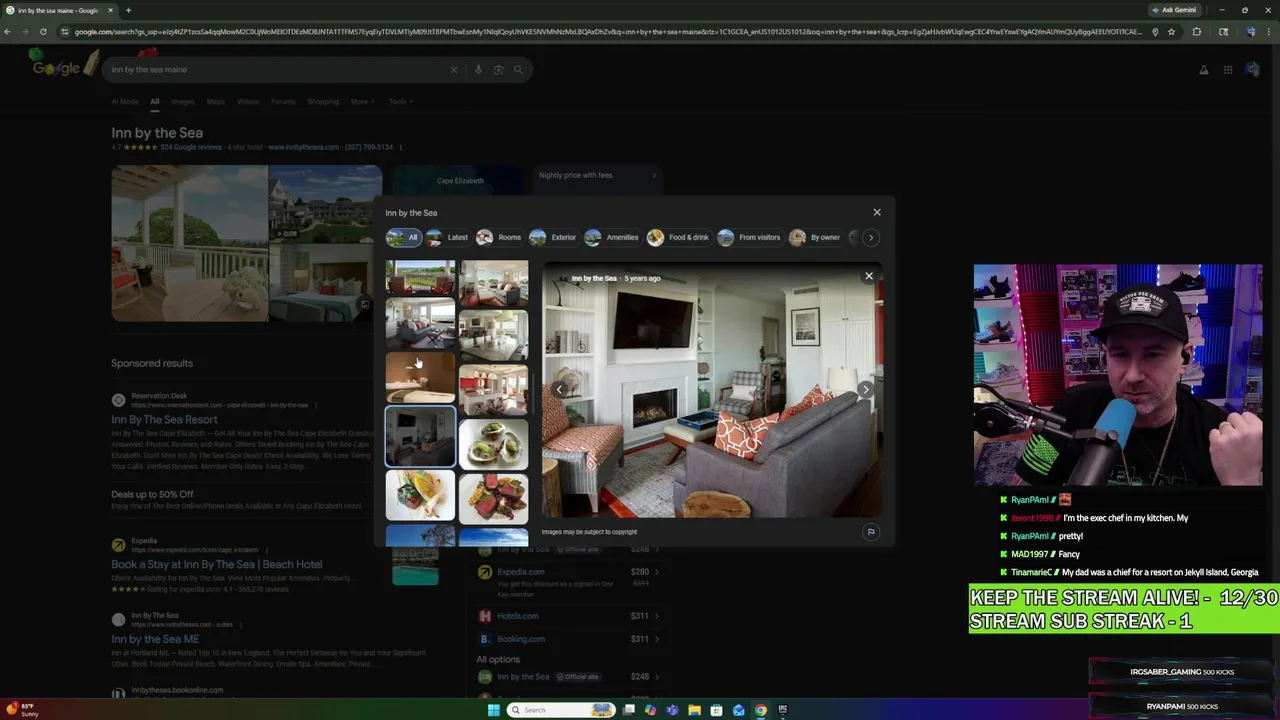Open the Chrome extensions puzzle icon
Image resolution: width=1280 pixels, height=720 pixels.
click(x=1197, y=31)
